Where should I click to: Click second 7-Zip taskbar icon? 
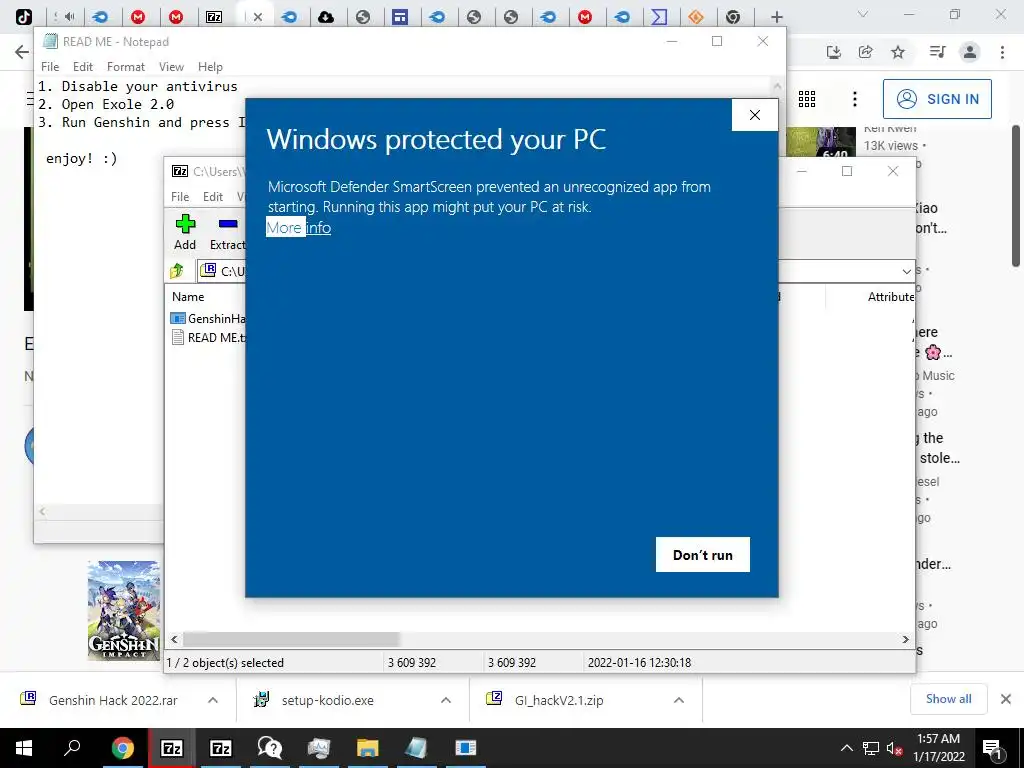220,748
